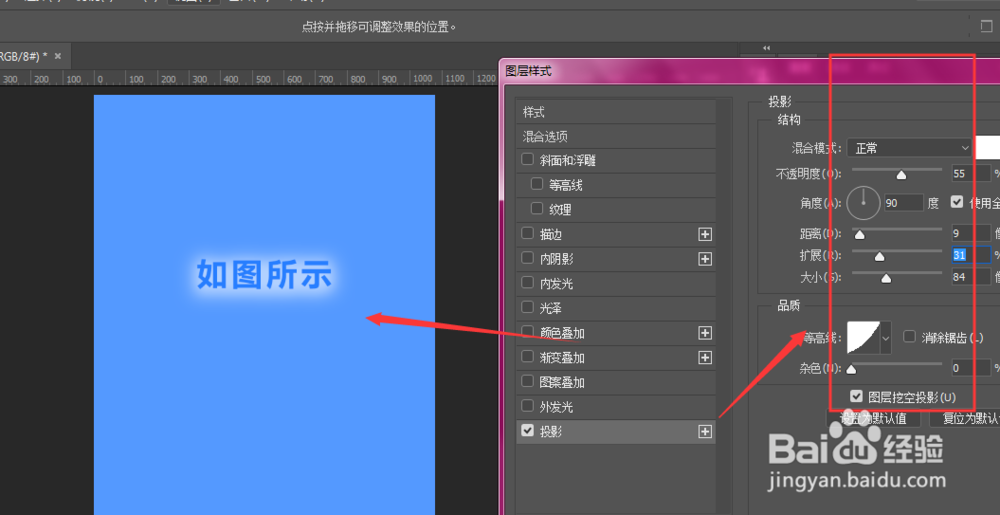Enable the 图案叠加 checkbox
This screenshot has width=1000, height=515.
(527, 381)
